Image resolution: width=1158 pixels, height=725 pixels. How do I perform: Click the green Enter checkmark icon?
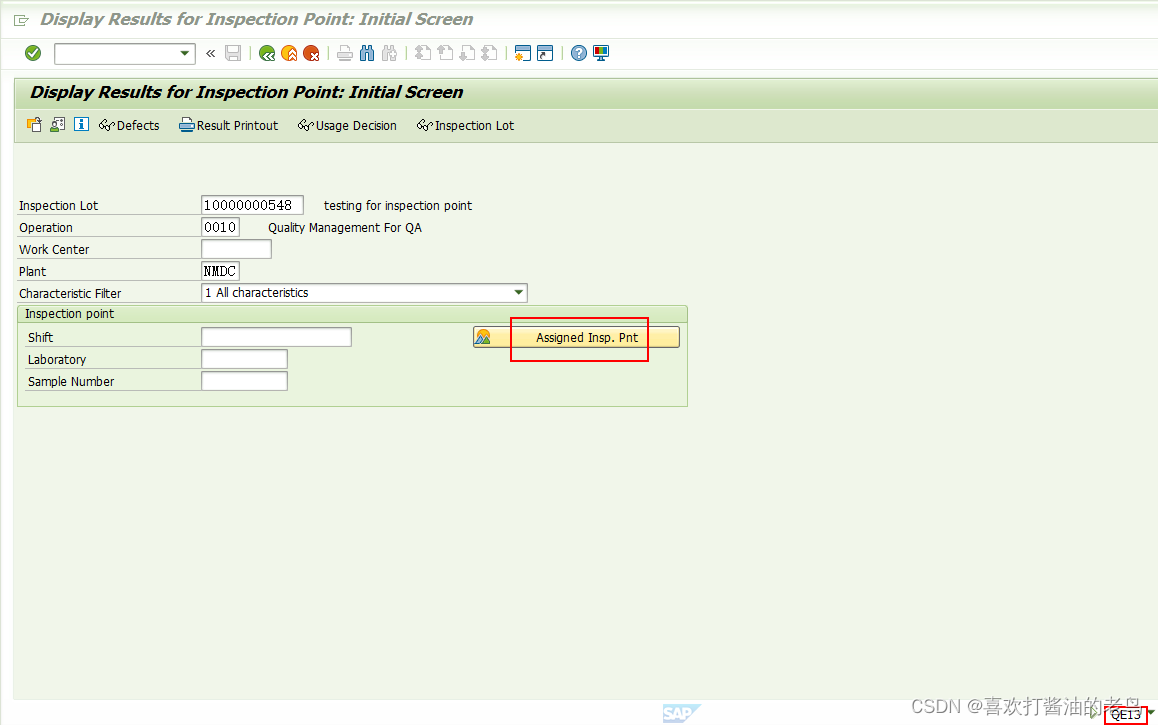tap(32, 53)
